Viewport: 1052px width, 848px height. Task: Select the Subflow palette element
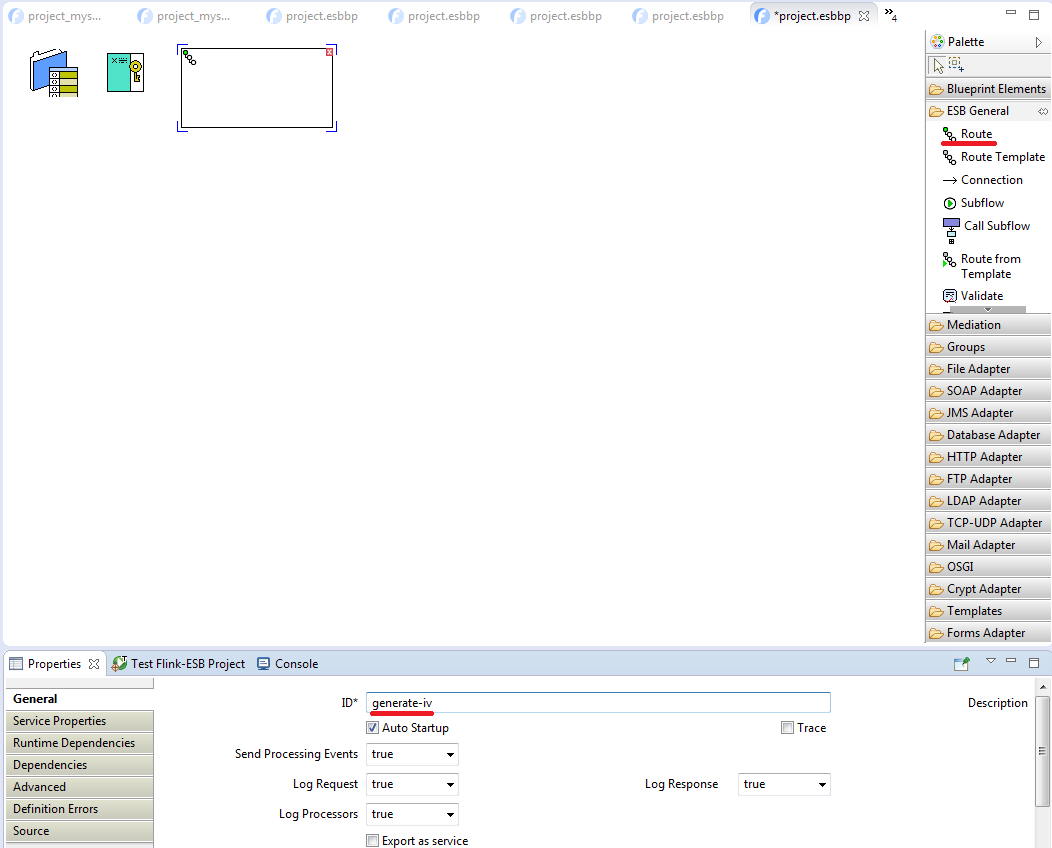point(981,203)
